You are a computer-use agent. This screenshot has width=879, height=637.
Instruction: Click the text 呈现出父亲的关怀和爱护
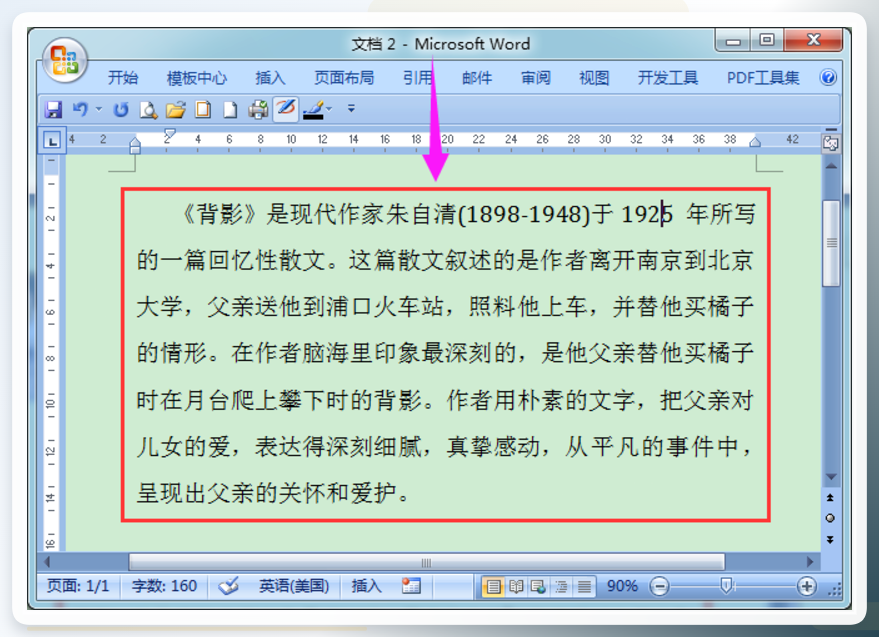(267, 493)
